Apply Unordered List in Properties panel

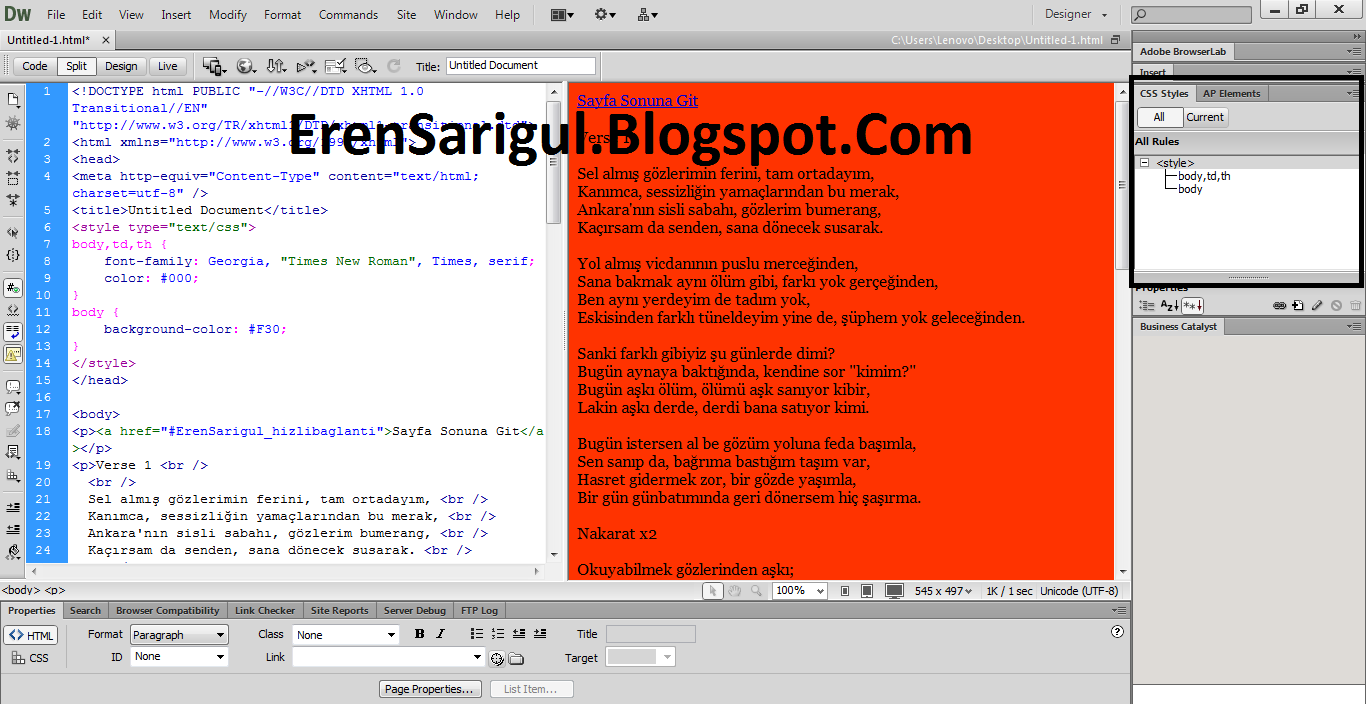point(477,633)
